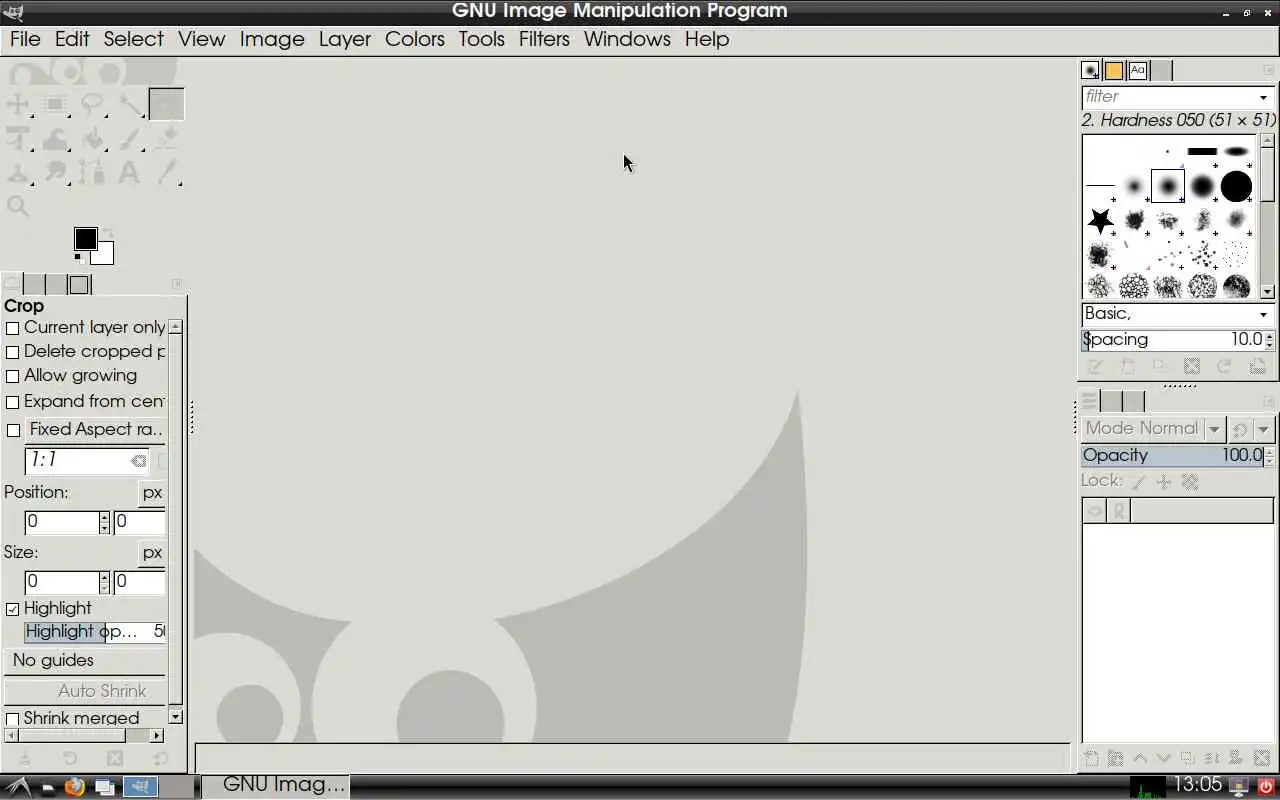The image size is (1280, 800).
Task: Toggle Current layer only checkbox
Action: click(x=13, y=328)
